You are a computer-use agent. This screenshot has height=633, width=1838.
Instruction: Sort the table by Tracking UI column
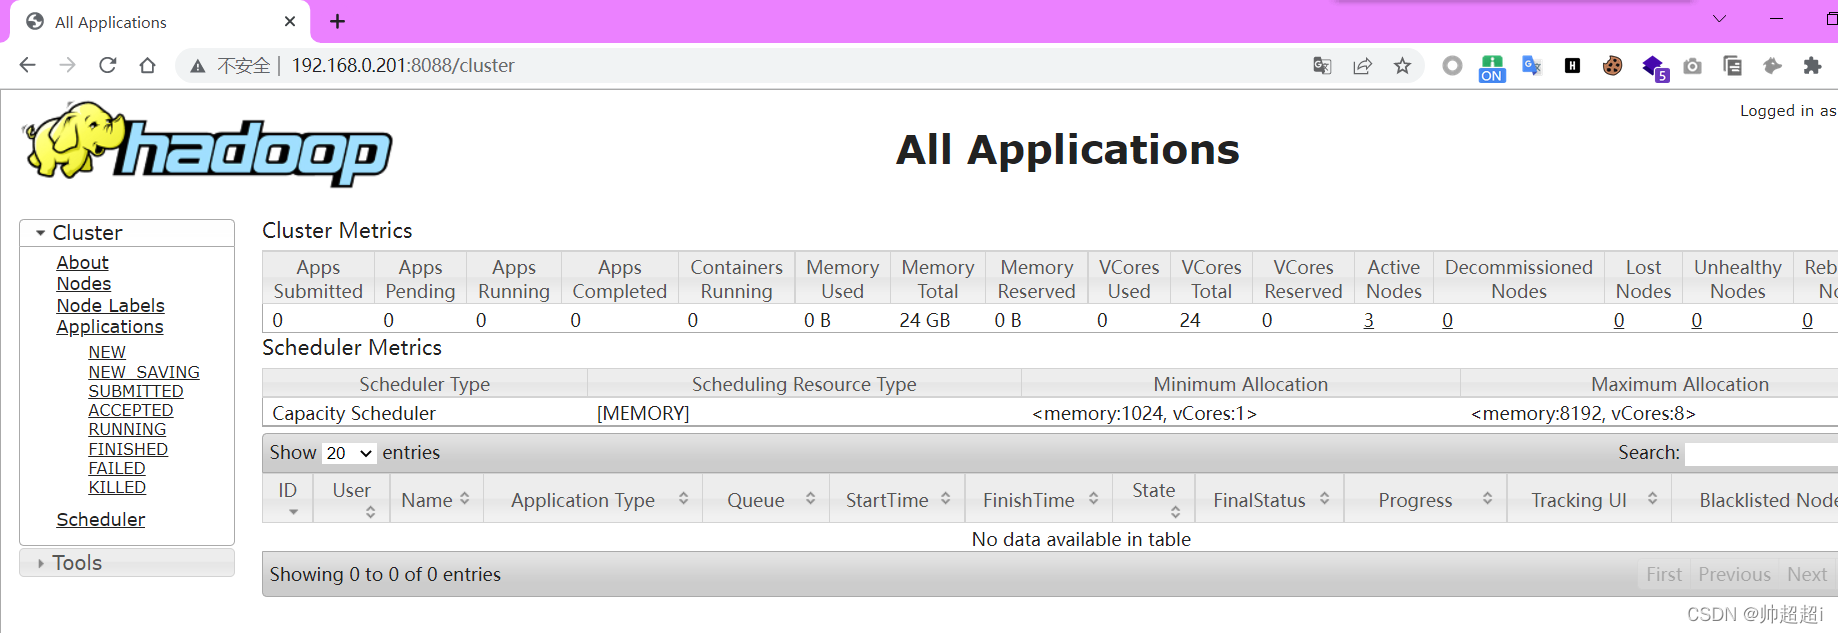1589,499
